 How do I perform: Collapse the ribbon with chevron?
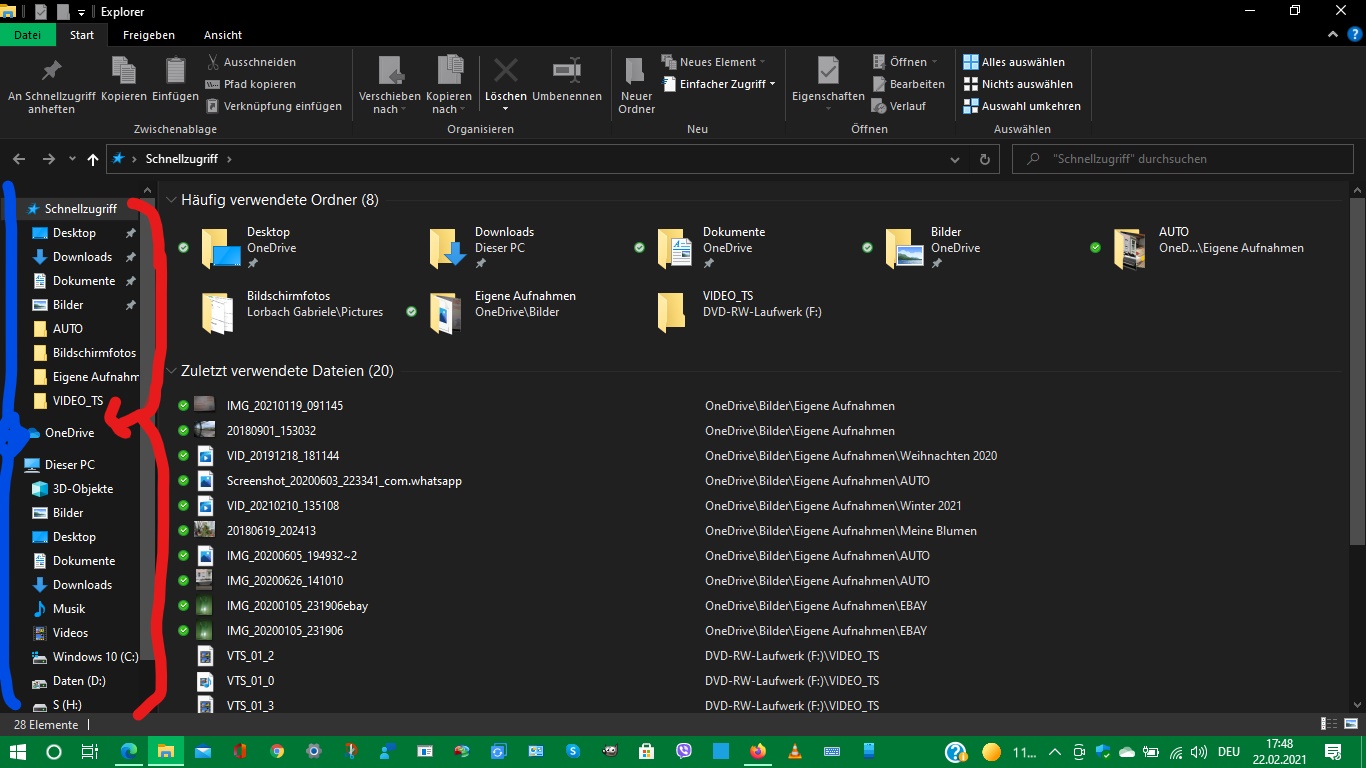[1333, 34]
